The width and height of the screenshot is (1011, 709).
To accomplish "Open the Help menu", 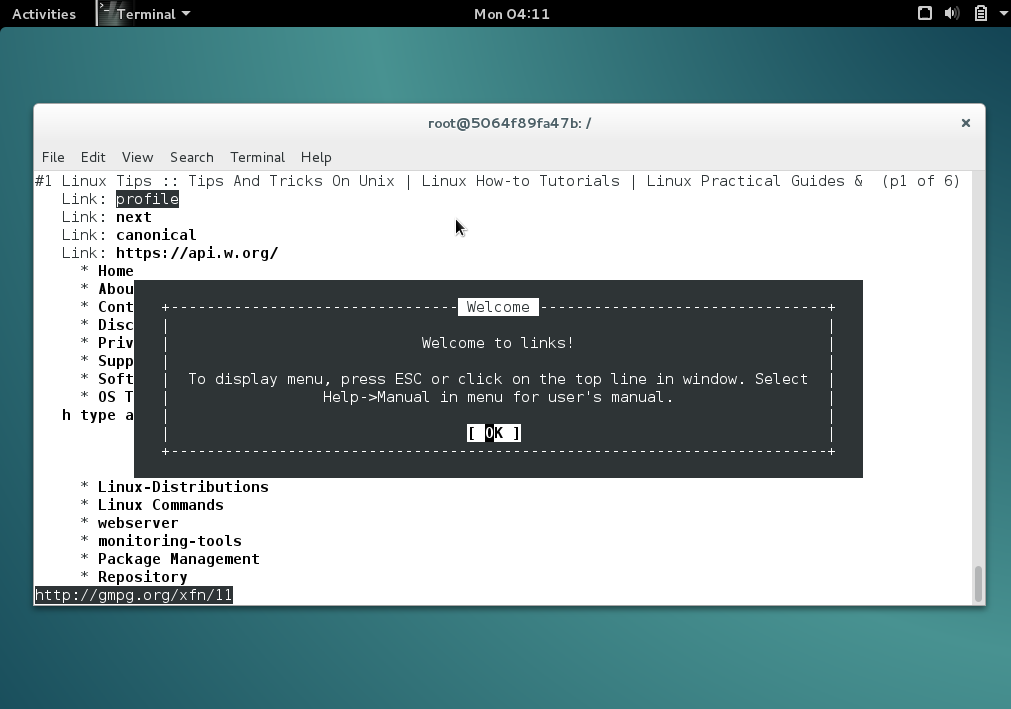I will click(x=316, y=157).
